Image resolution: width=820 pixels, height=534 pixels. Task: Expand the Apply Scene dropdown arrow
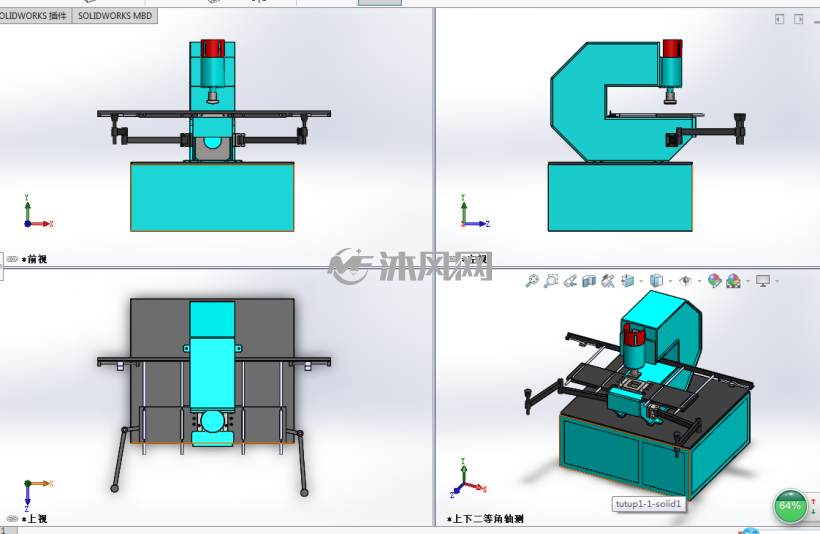(748, 281)
